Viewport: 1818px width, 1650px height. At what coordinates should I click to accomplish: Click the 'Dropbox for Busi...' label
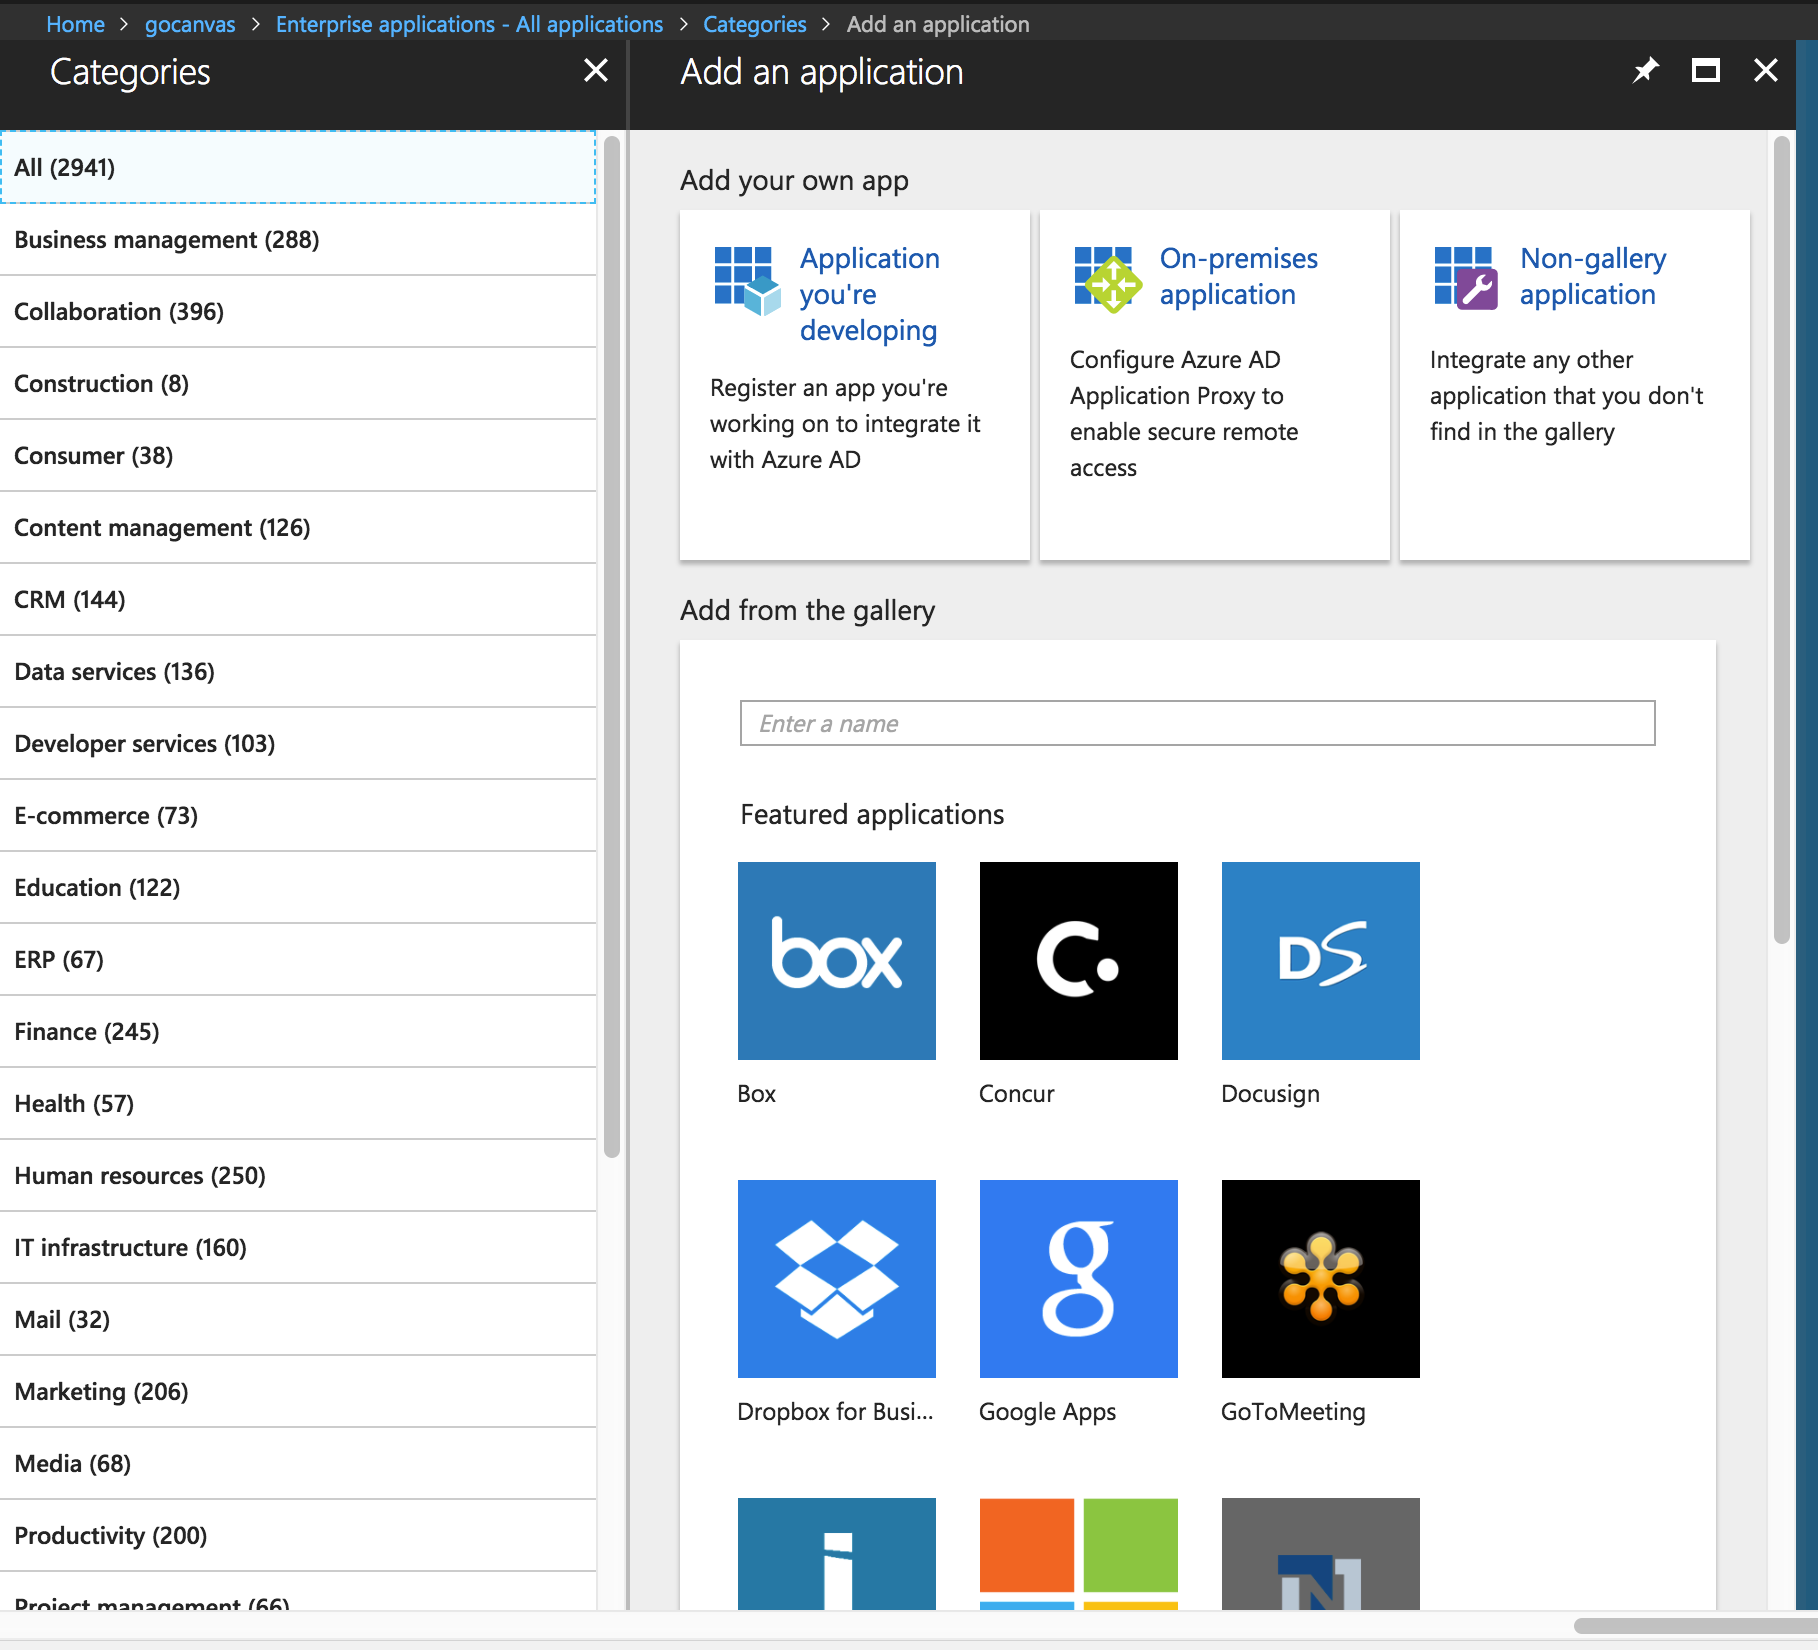pyautogui.click(x=835, y=1412)
